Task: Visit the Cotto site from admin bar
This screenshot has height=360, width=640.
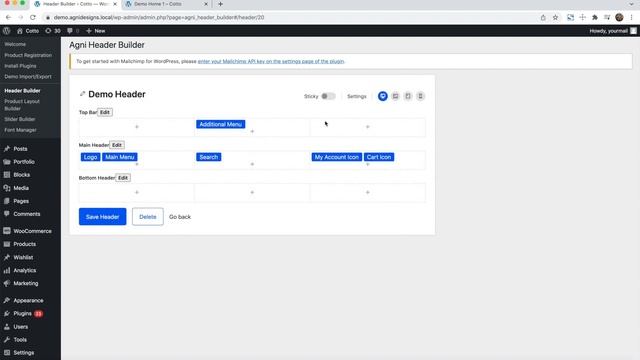Action: tap(28, 31)
